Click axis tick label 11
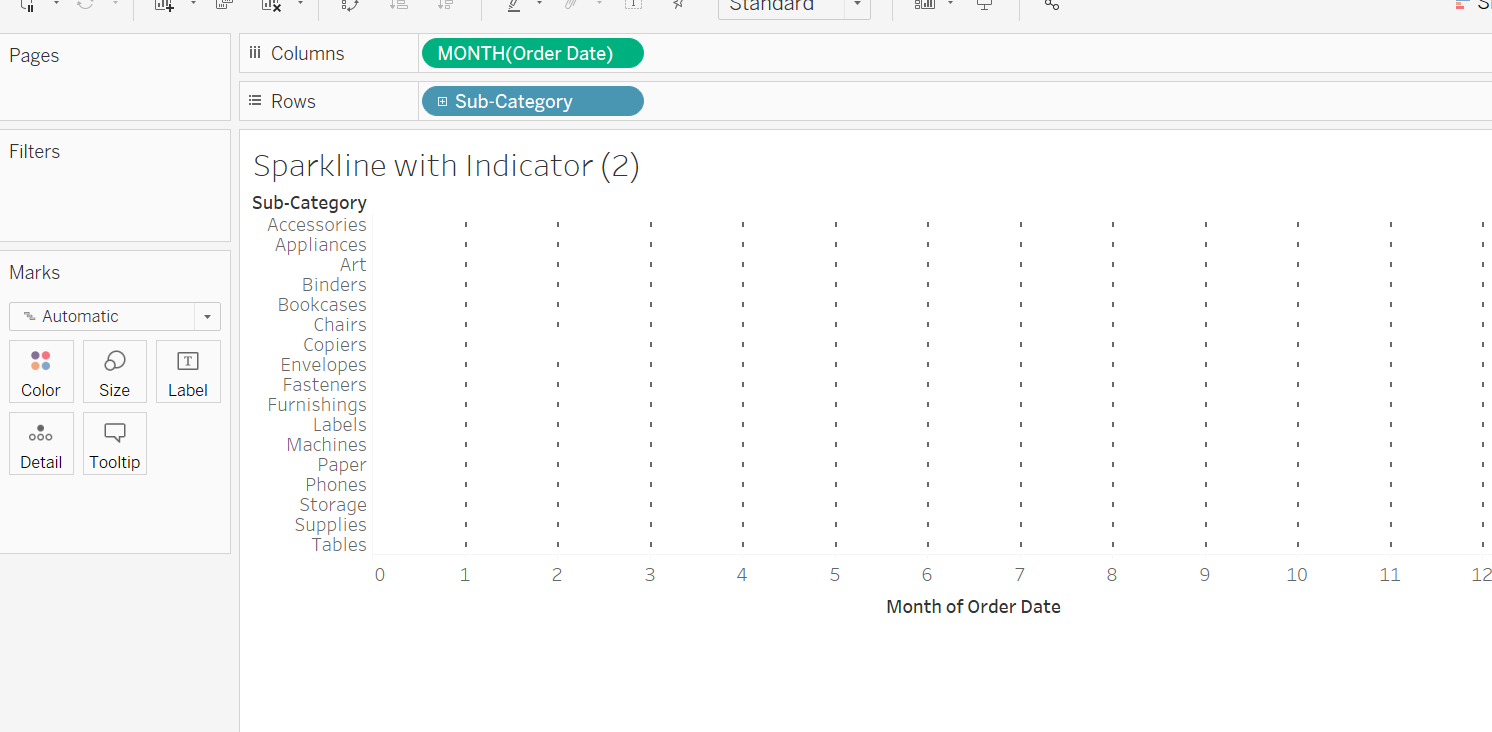 1390,575
